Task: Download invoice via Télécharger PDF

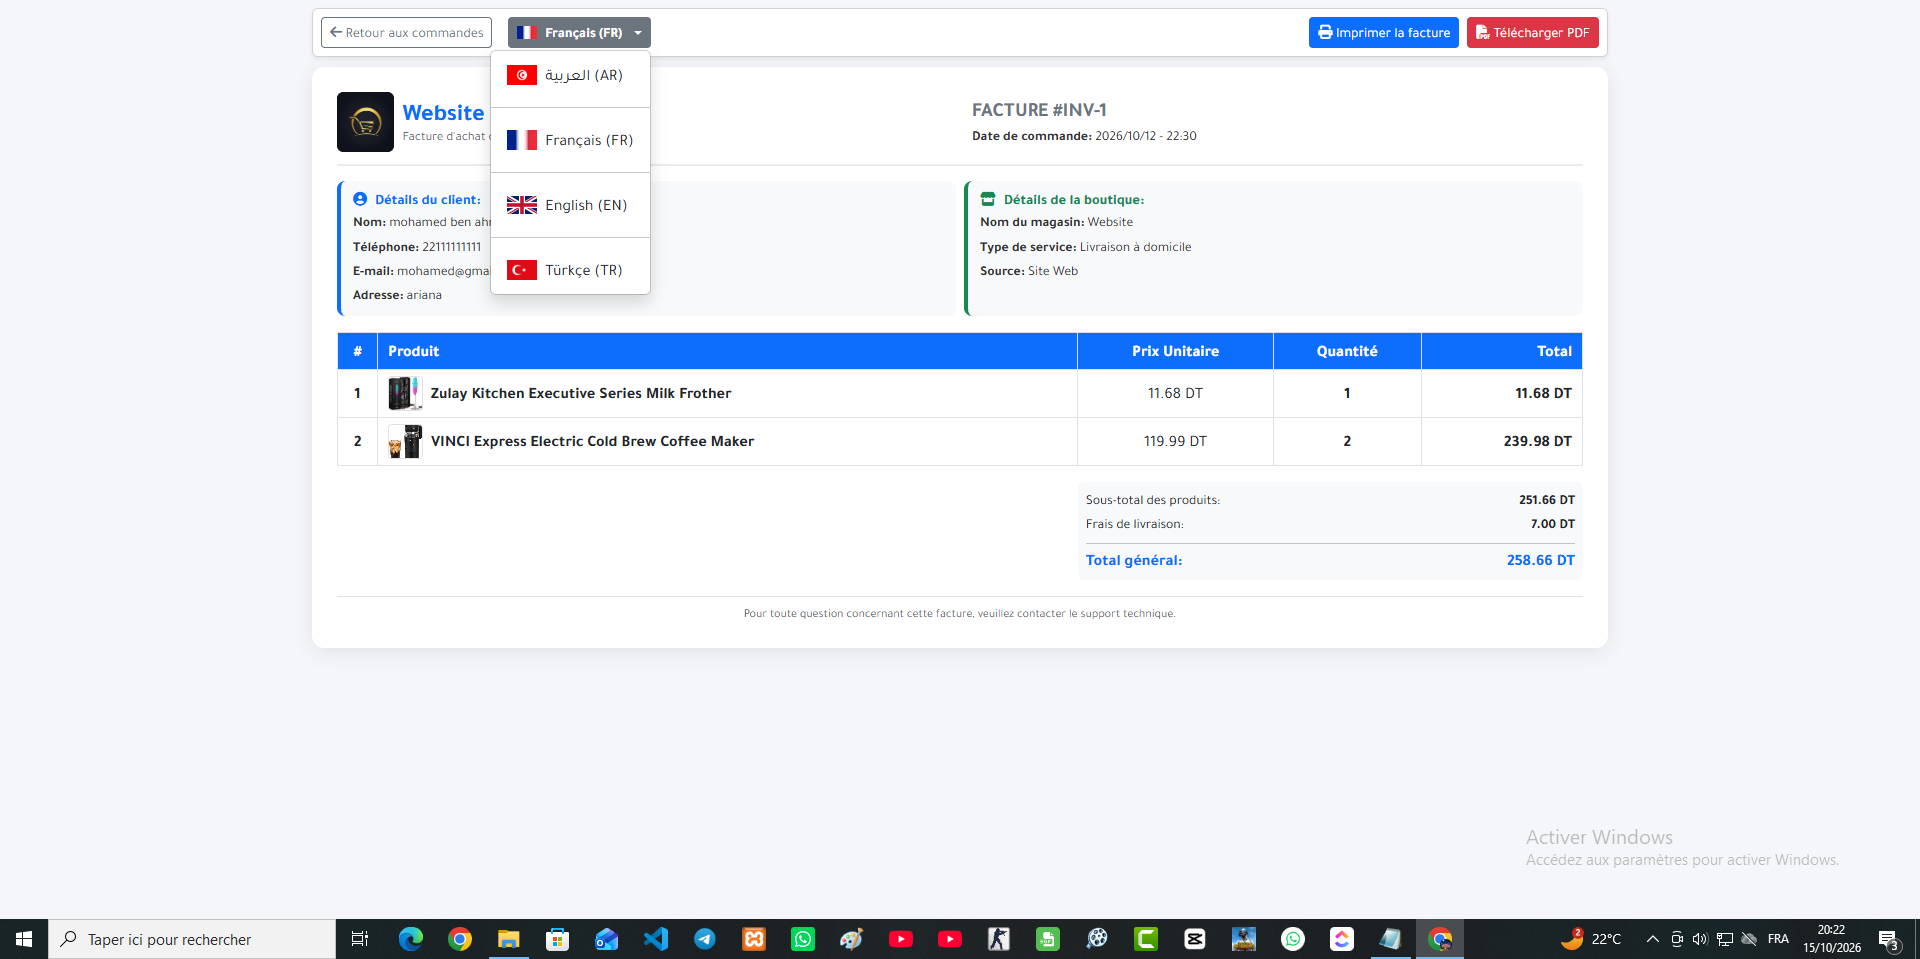Action: point(1532,32)
